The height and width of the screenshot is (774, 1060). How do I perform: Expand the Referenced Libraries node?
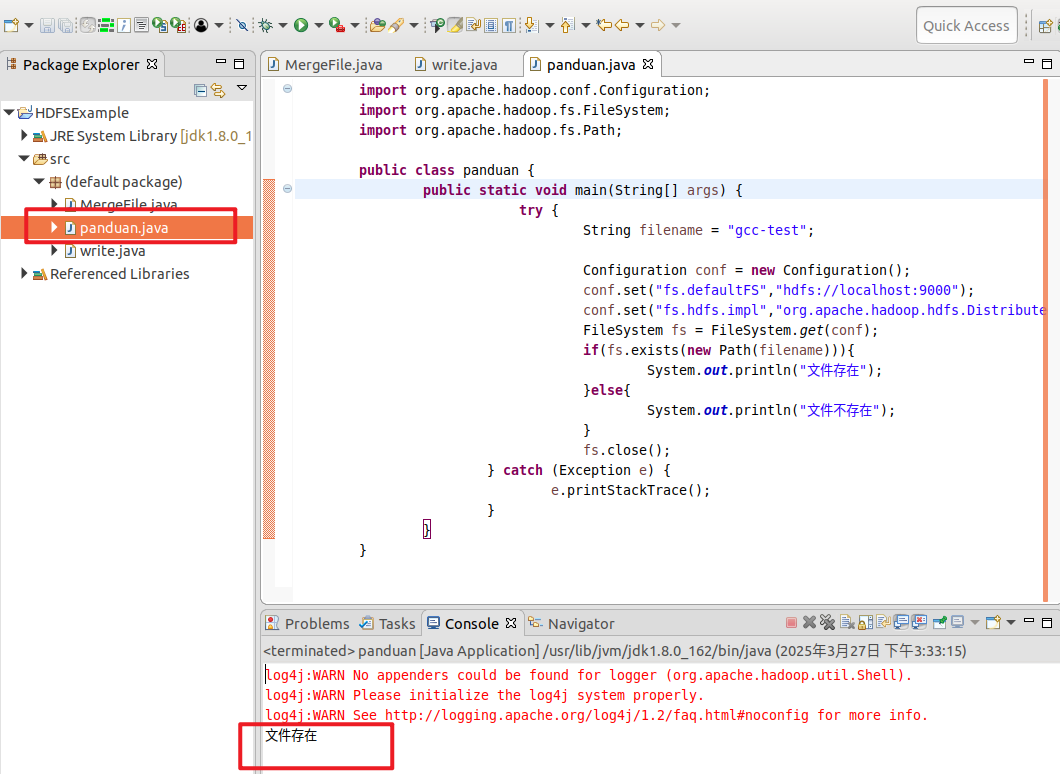[25, 274]
